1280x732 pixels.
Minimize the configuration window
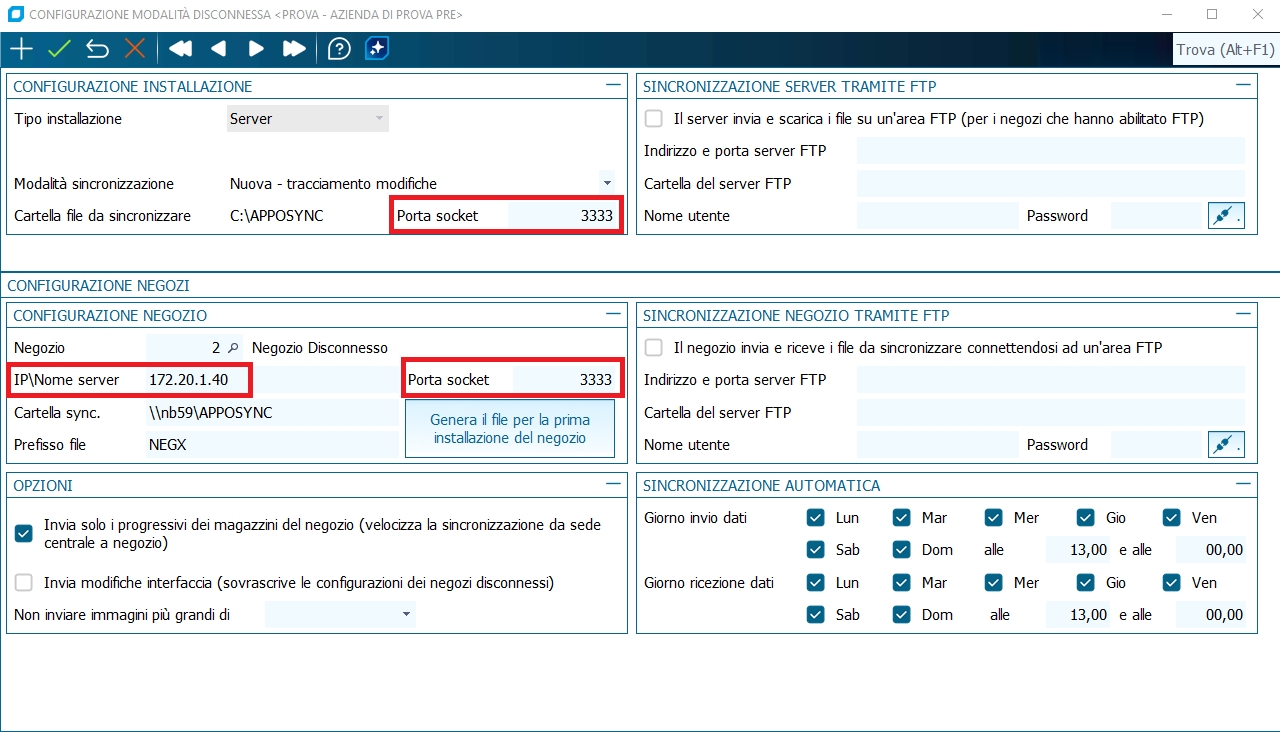click(x=1166, y=15)
